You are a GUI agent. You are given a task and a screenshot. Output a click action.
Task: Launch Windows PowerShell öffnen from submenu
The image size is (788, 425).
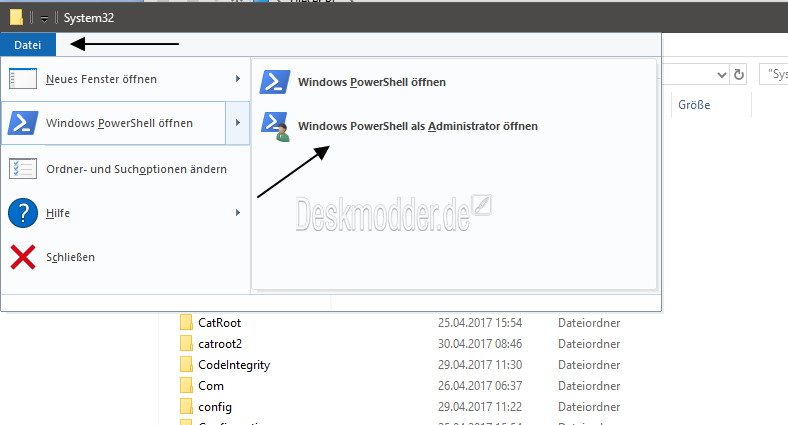coord(371,82)
